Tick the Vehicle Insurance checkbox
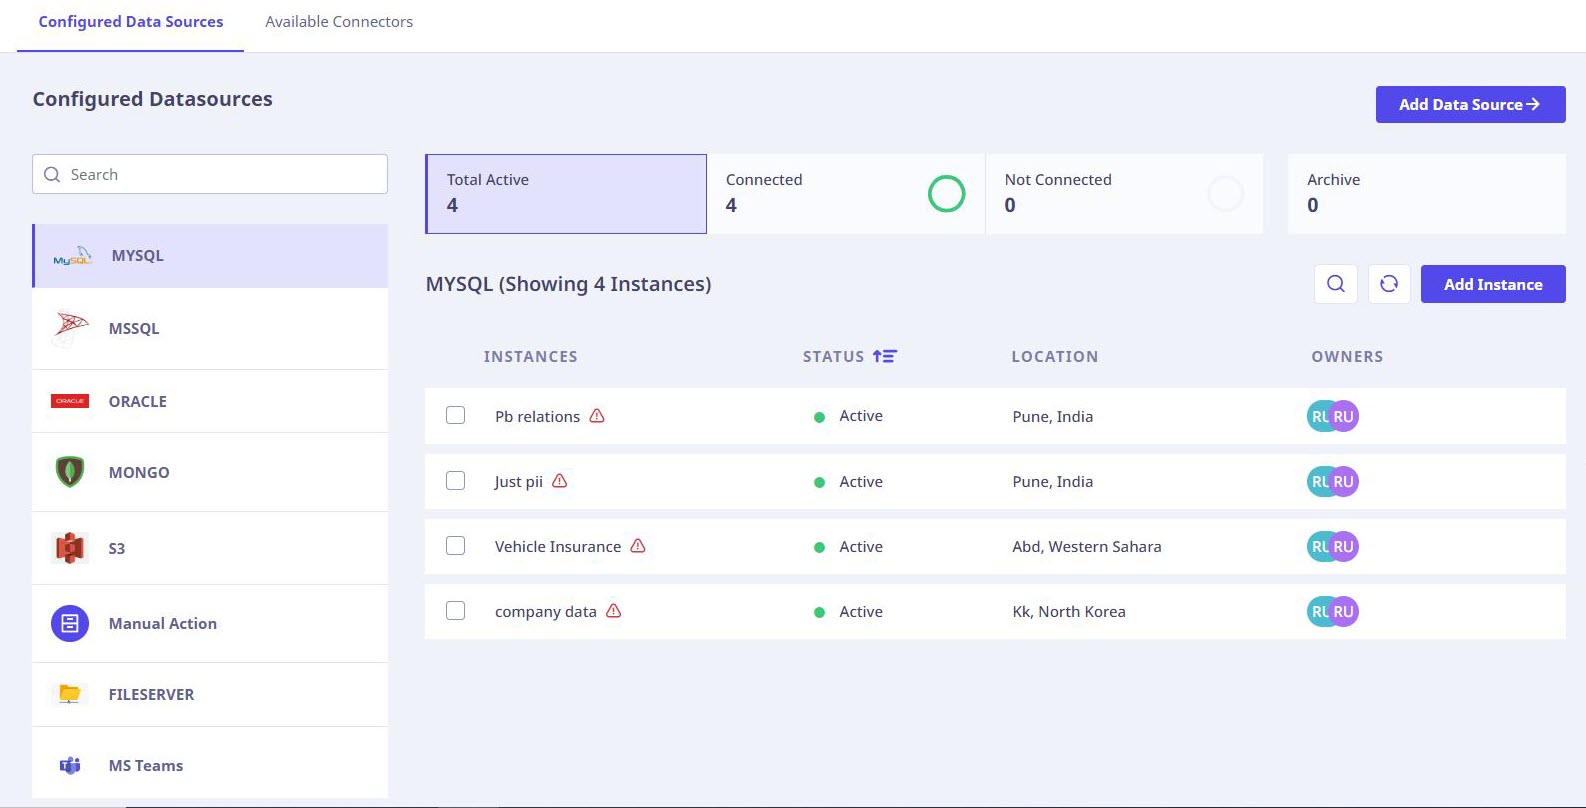This screenshot has width=1586, height=808. click(456, 546)
